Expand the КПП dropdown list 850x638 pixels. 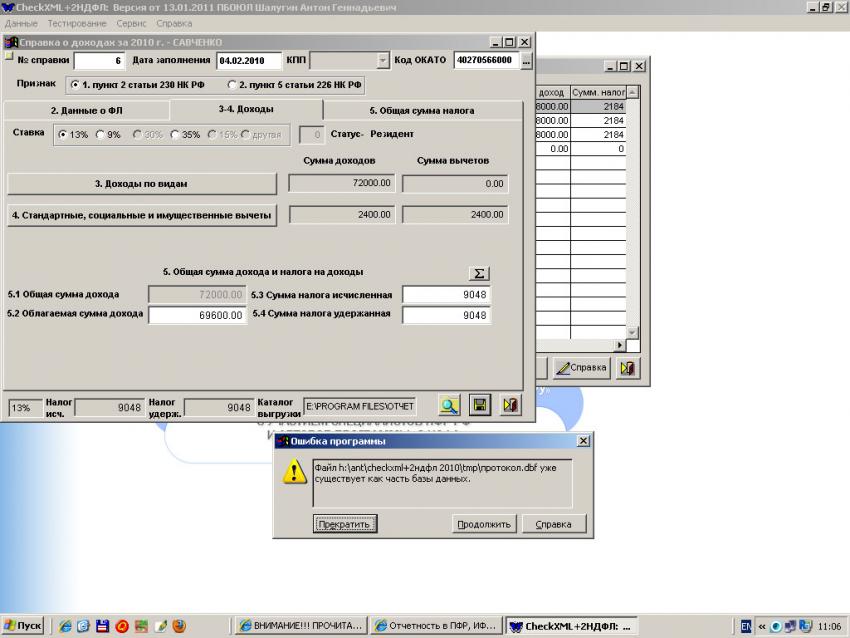coord(382,60)
